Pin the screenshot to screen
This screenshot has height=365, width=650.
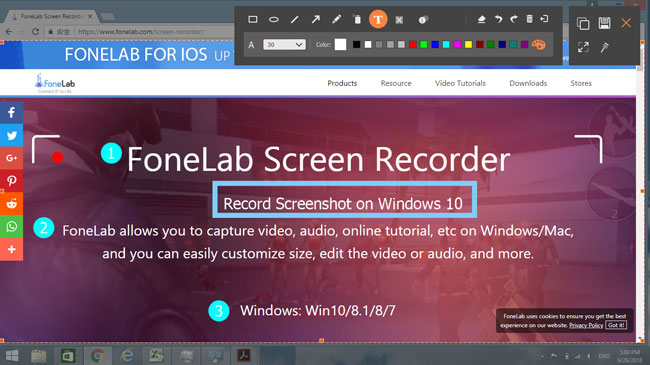tap(604, 47)
